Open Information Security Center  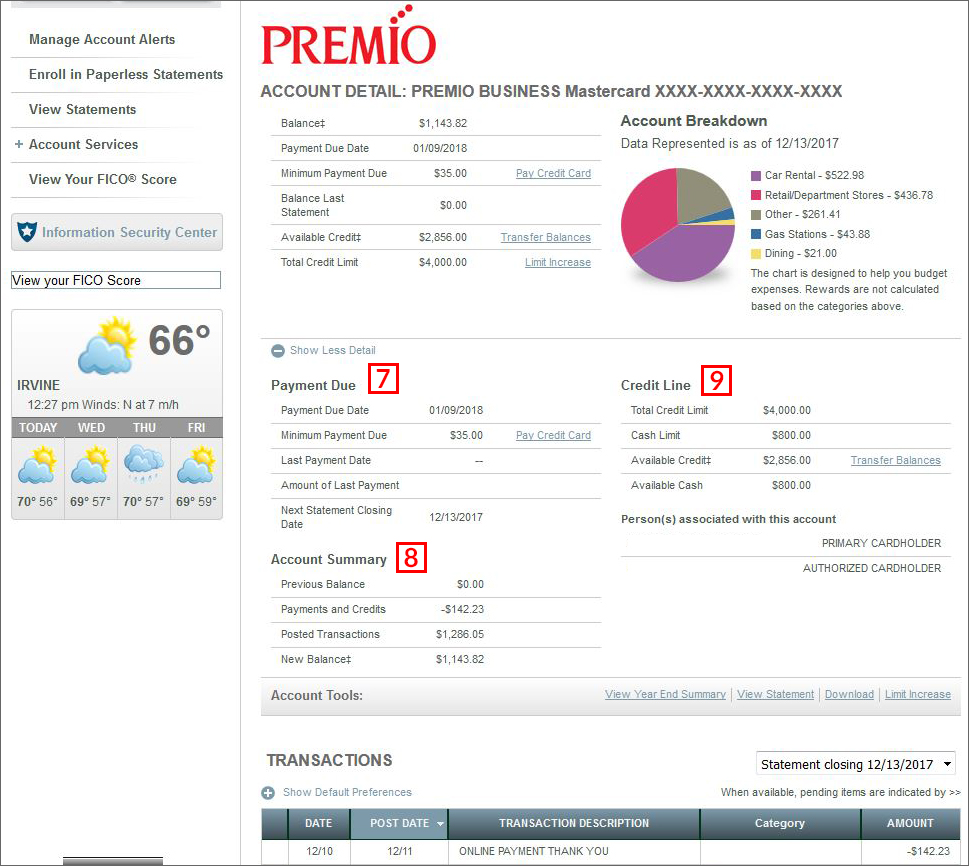(x=117, y=232)
